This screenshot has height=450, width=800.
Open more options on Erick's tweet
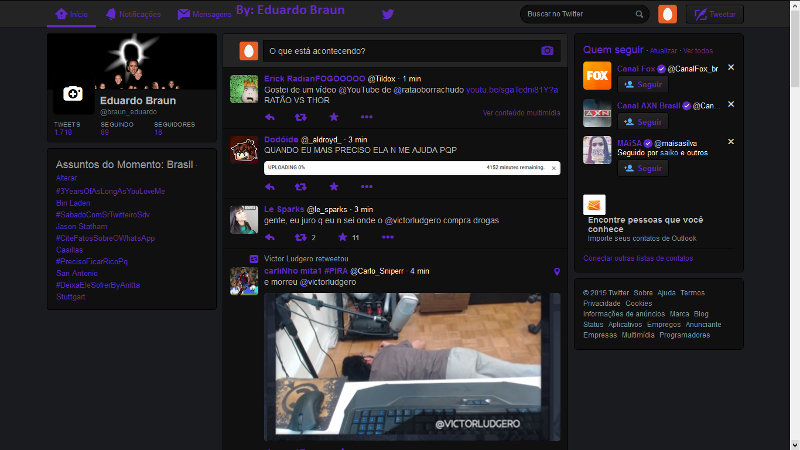point(366,117)
